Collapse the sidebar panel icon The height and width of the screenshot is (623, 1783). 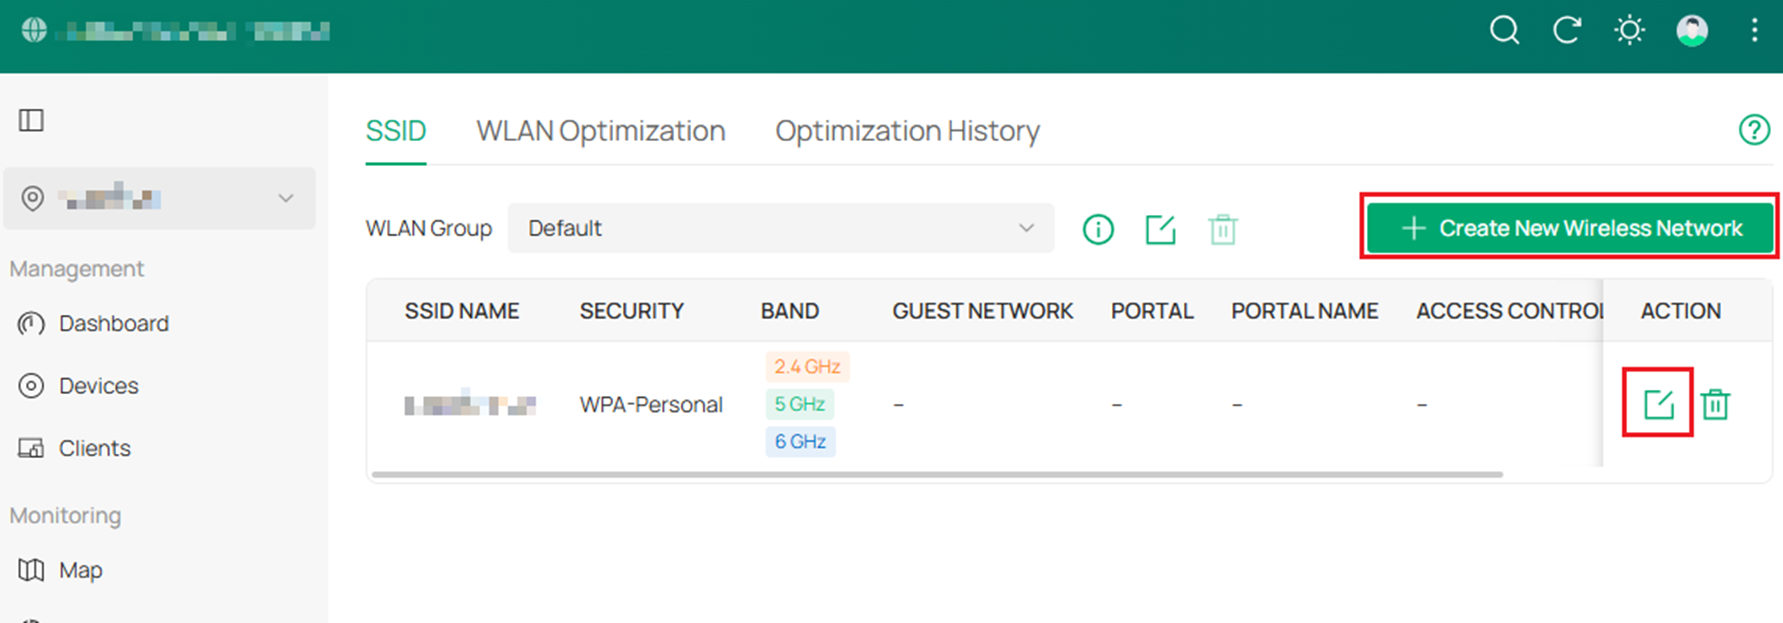[31, 120]
